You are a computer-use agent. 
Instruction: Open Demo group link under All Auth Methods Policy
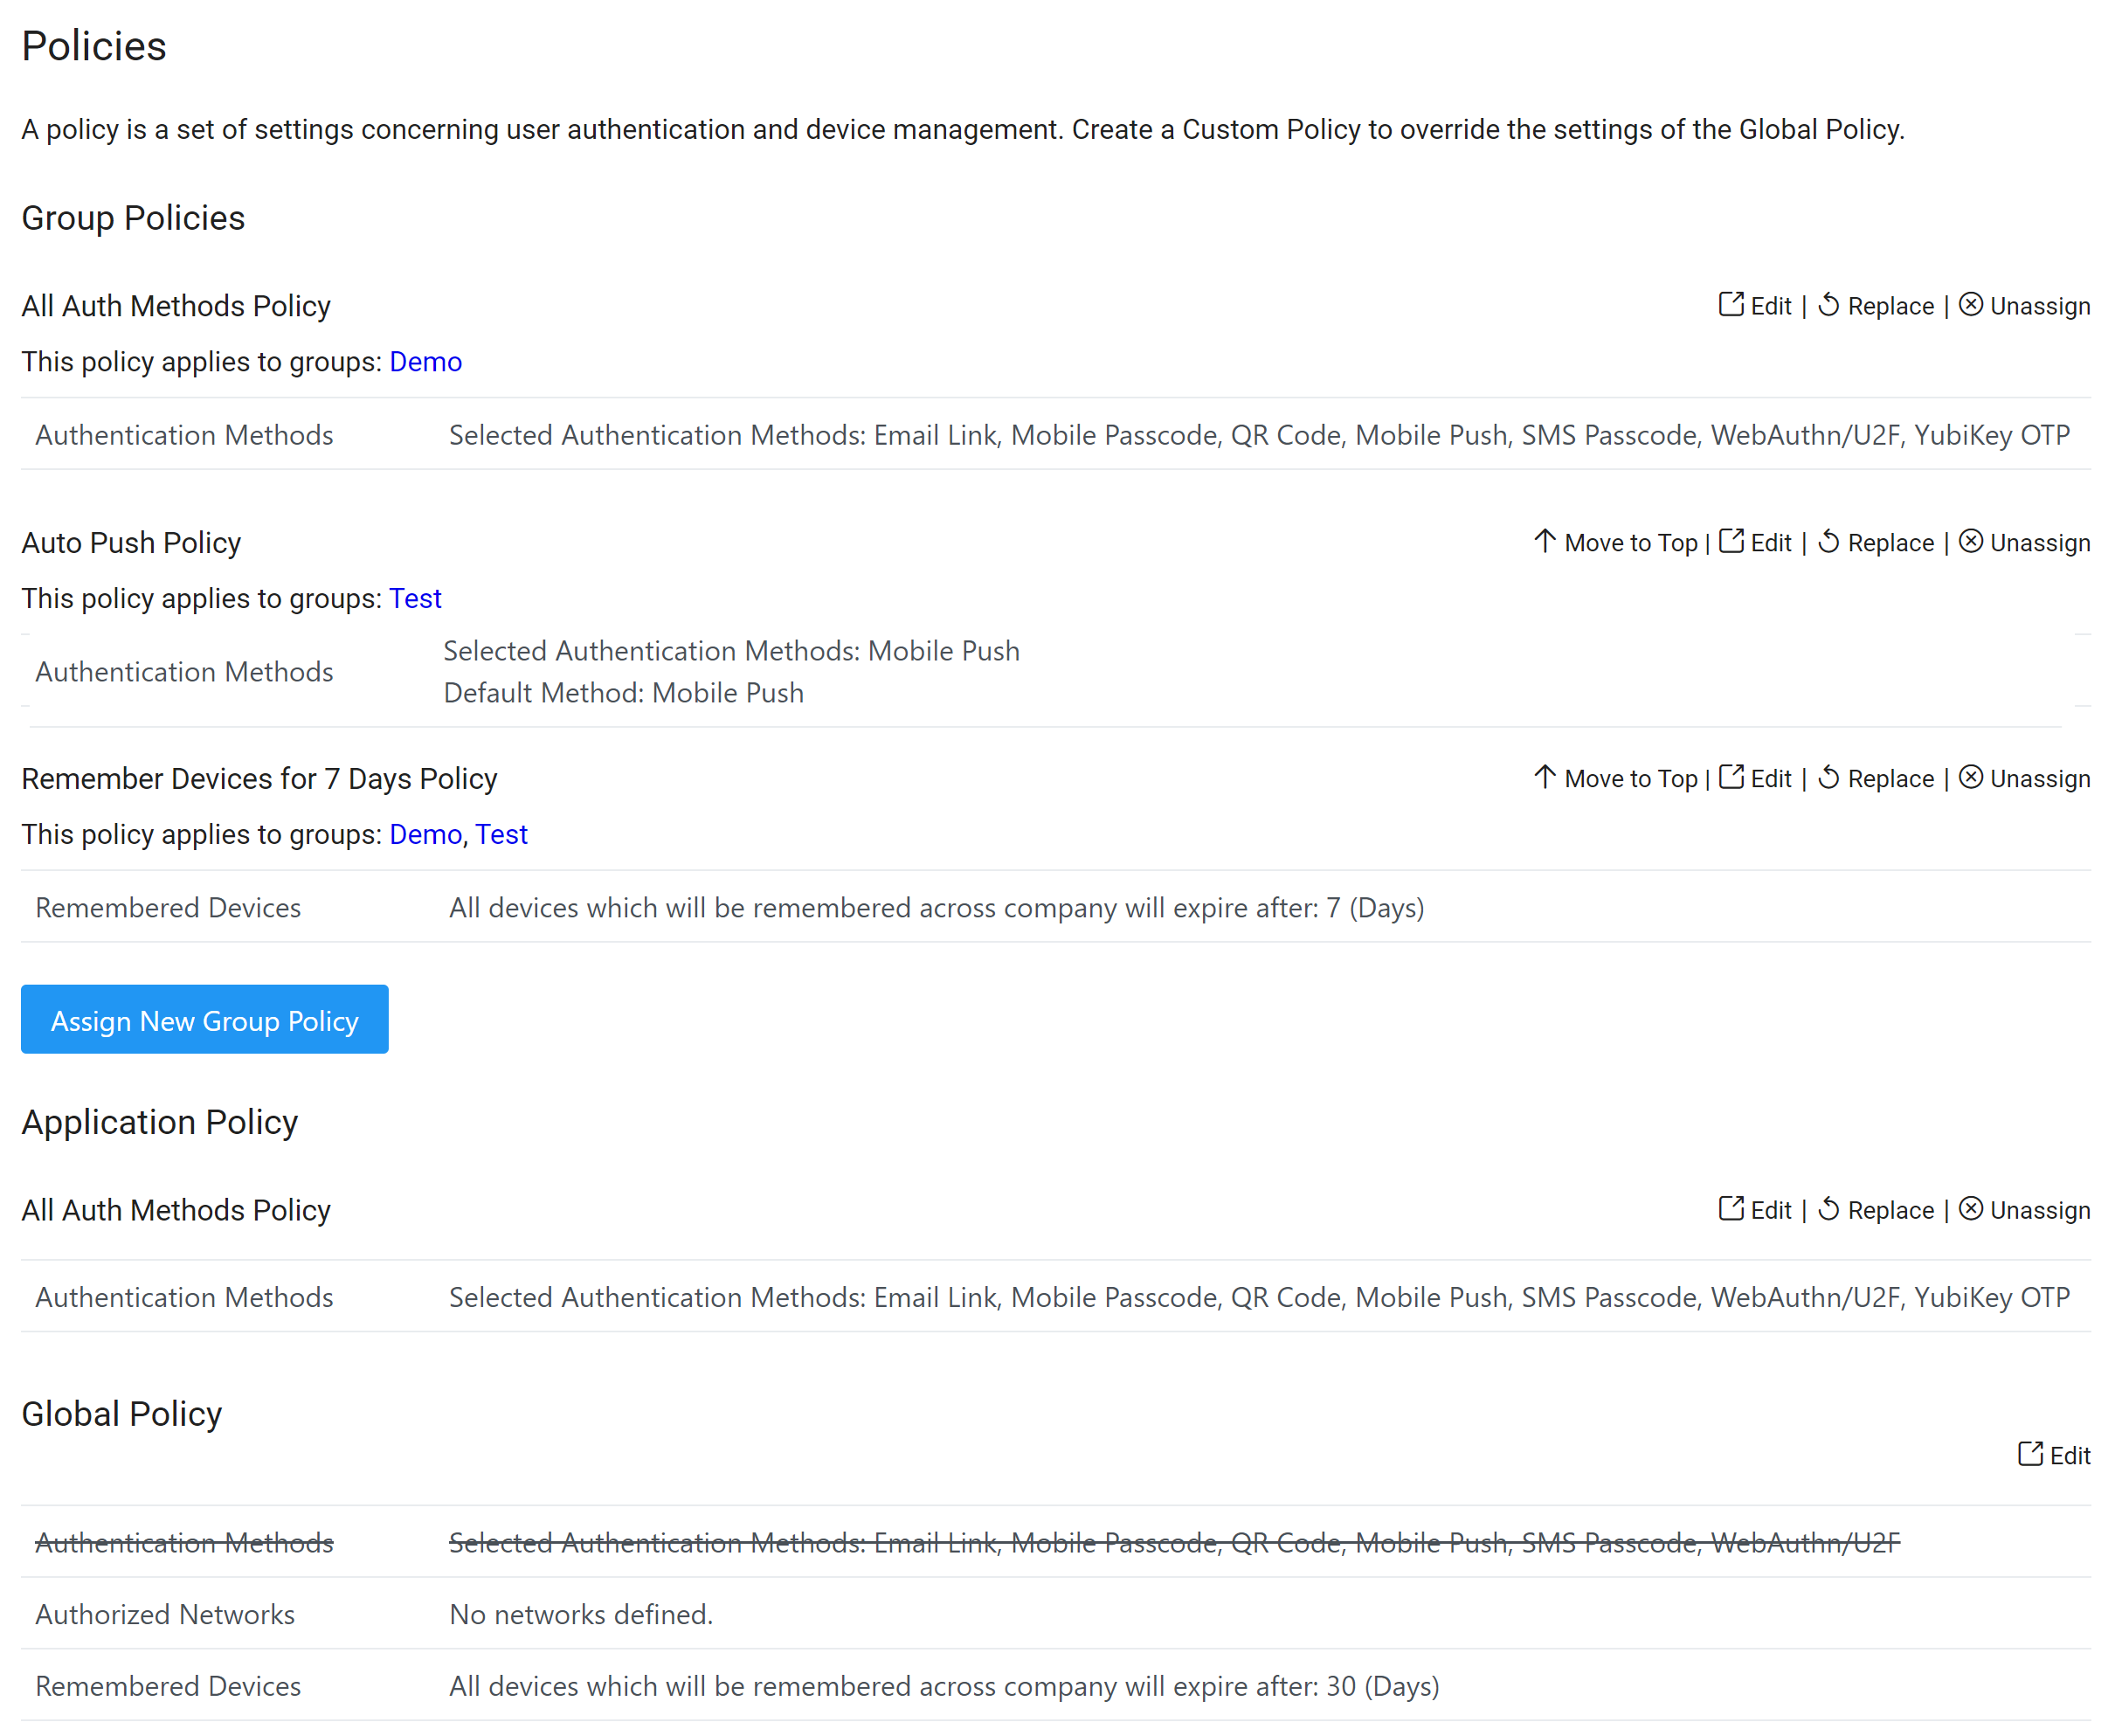(x=425, y=362)
